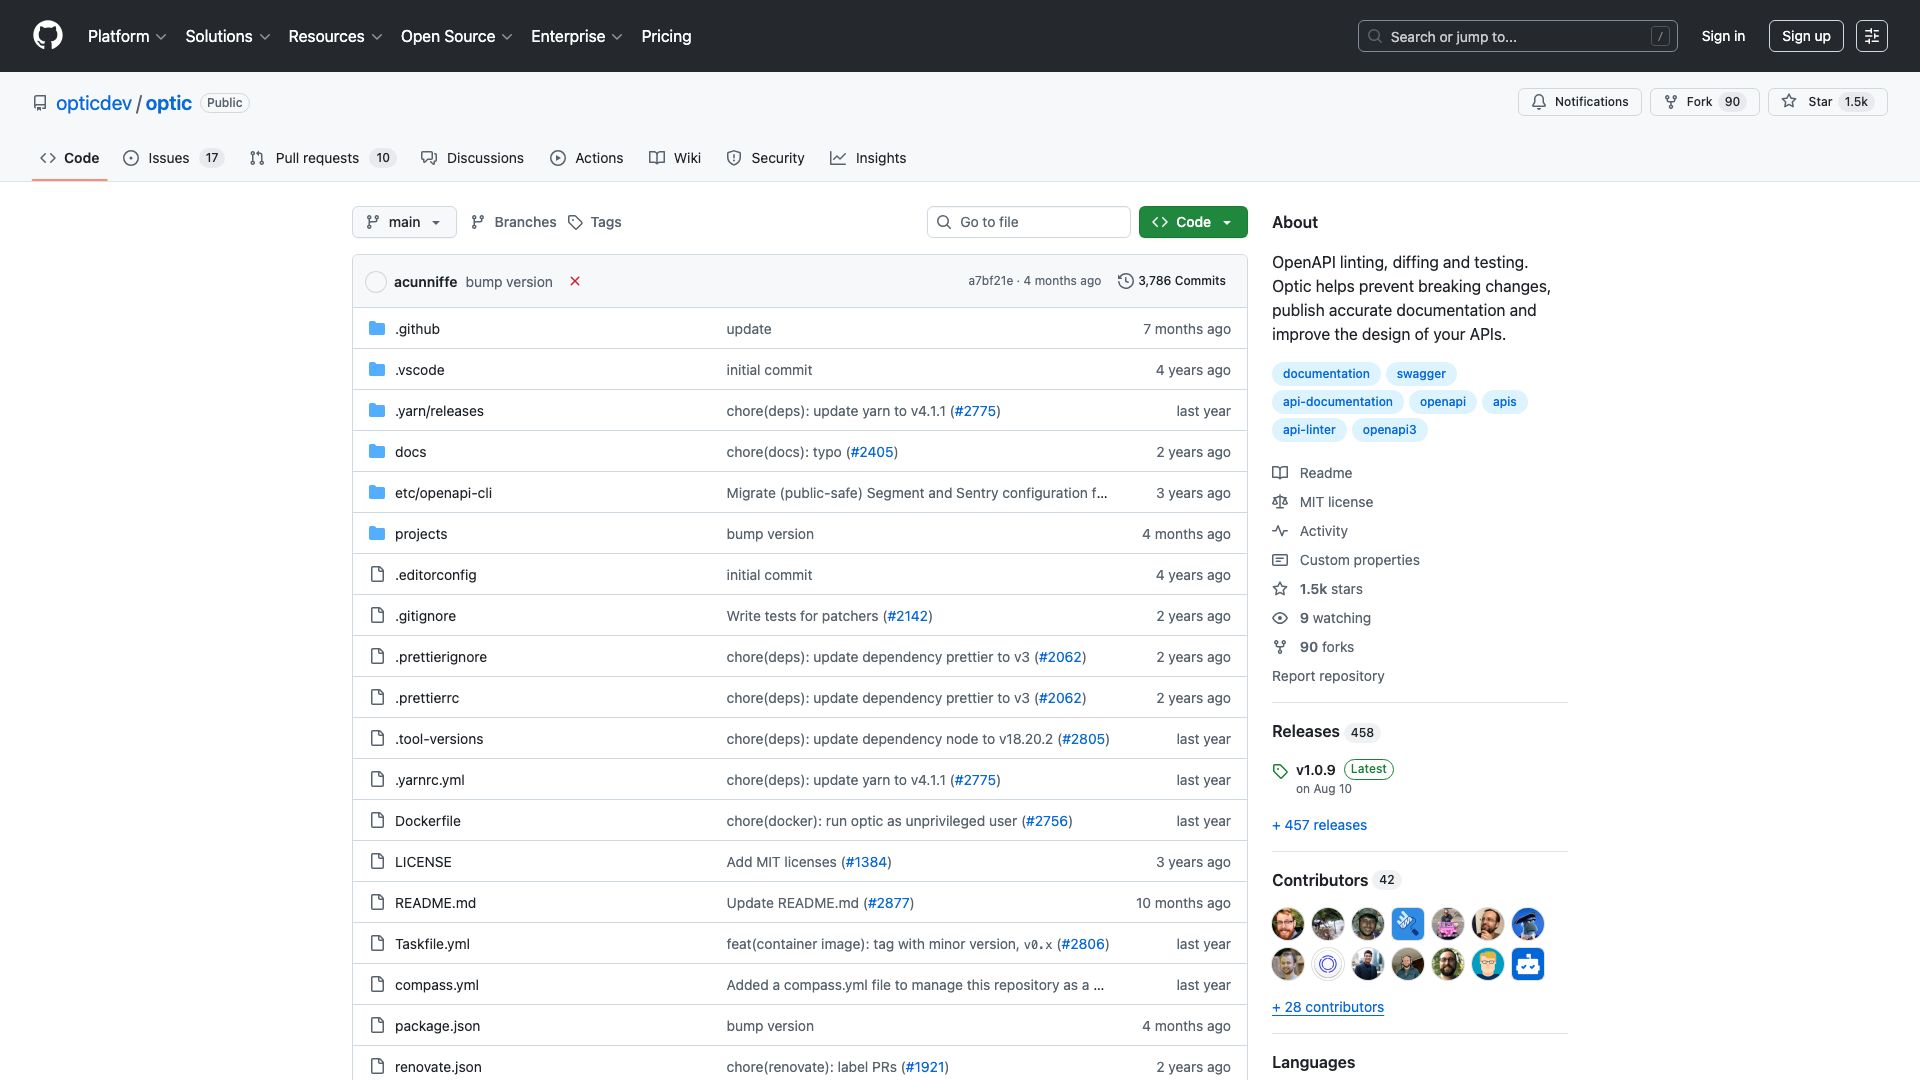Click the Readme book icon in About
Viewport: 1920px width, 1080px height.
[1281, 472]
